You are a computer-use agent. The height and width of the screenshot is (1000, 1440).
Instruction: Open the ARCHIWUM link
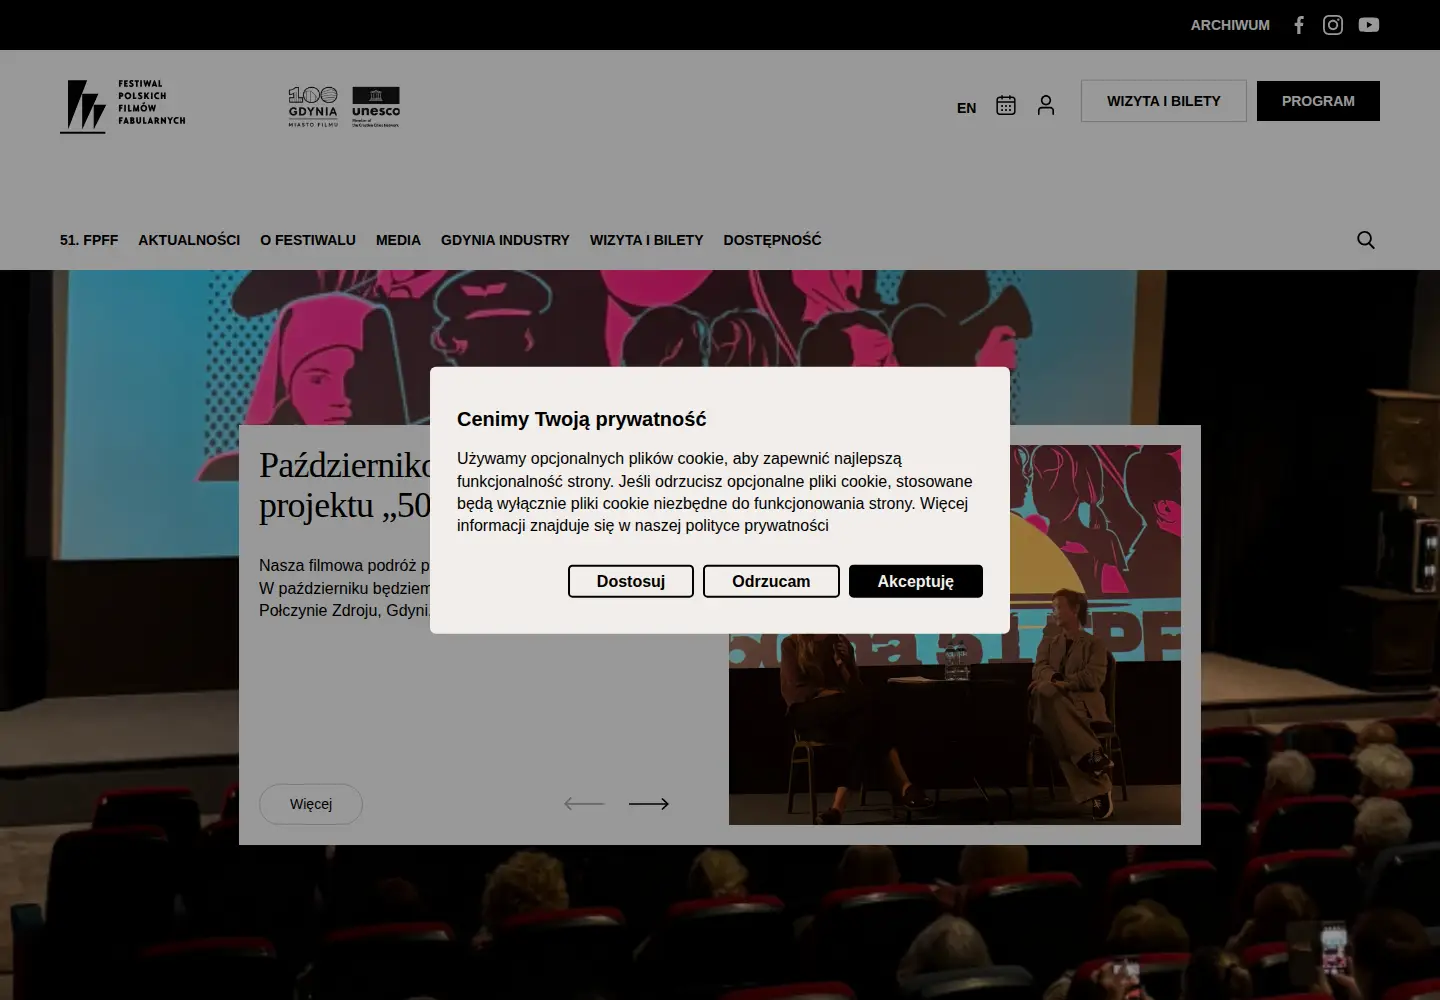pos(1230,25)
